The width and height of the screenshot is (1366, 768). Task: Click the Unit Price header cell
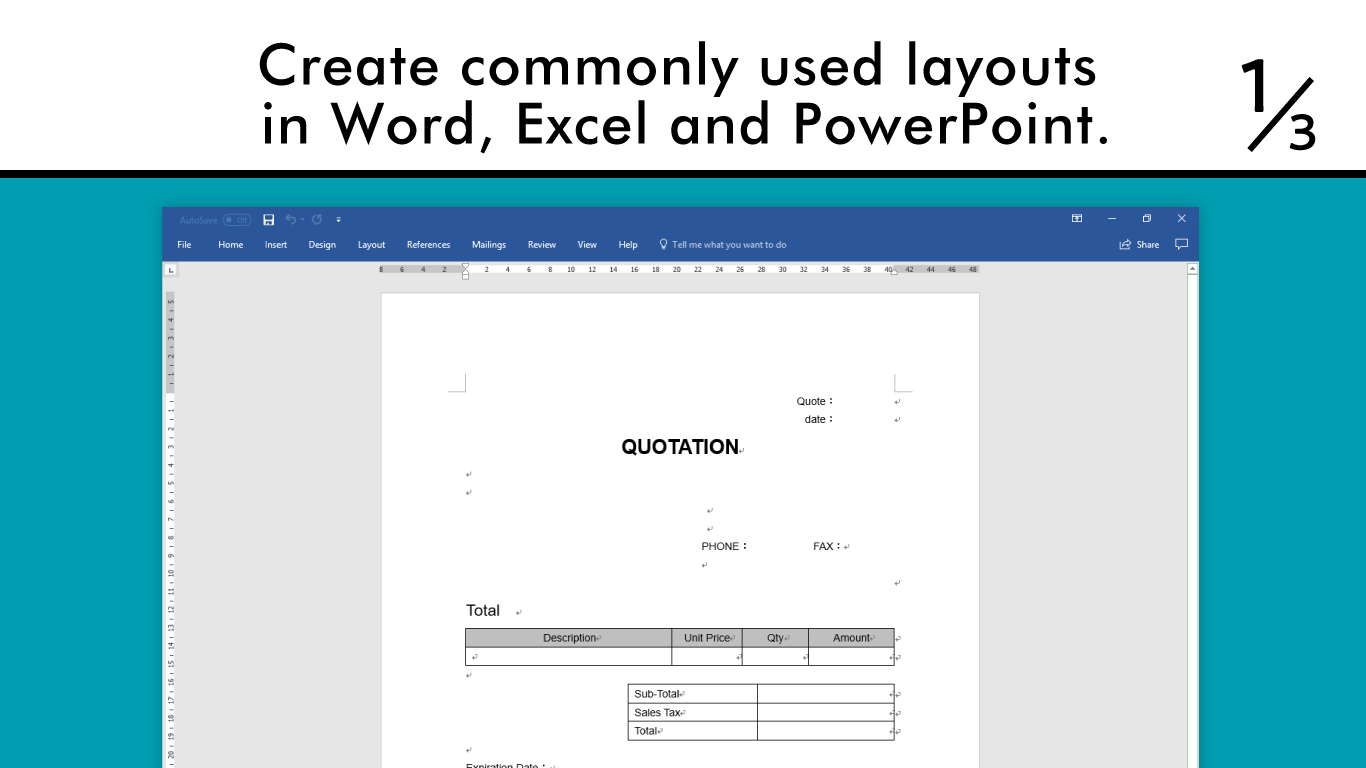click(x=707, y=638)
